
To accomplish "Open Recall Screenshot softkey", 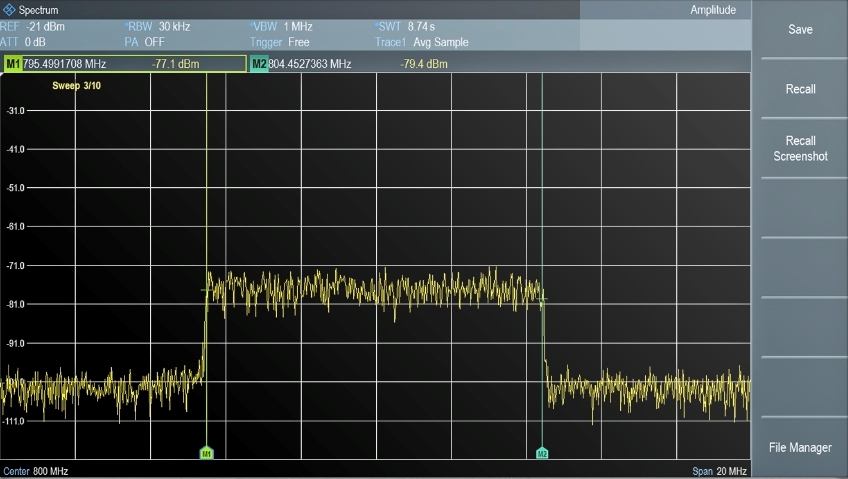I will (x=800, y=149).
